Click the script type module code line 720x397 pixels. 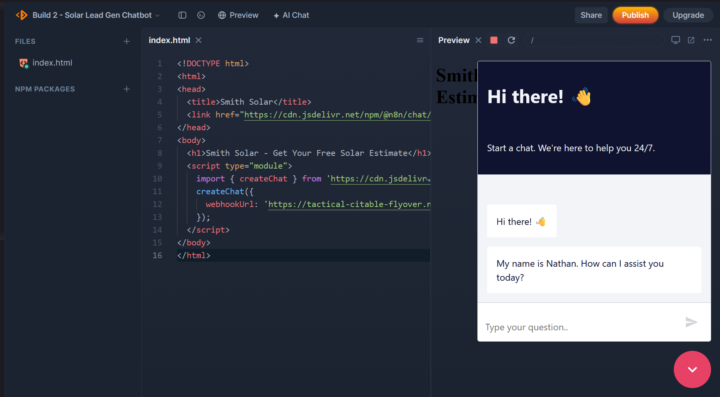coord(239,166)
